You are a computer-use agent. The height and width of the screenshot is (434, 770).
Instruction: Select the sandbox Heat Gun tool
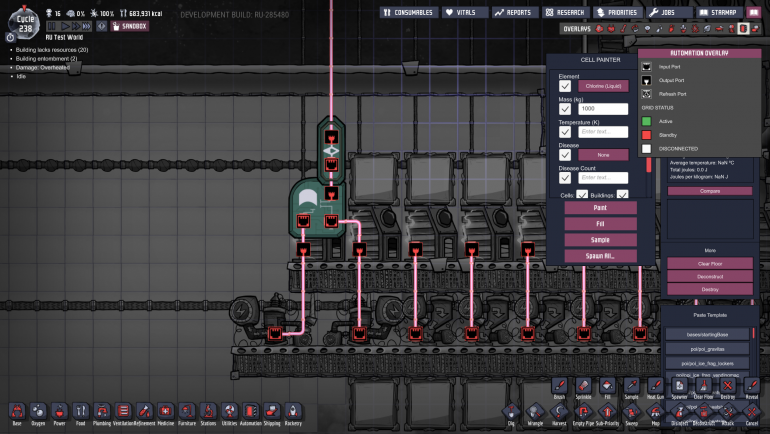tap(656, 386)
